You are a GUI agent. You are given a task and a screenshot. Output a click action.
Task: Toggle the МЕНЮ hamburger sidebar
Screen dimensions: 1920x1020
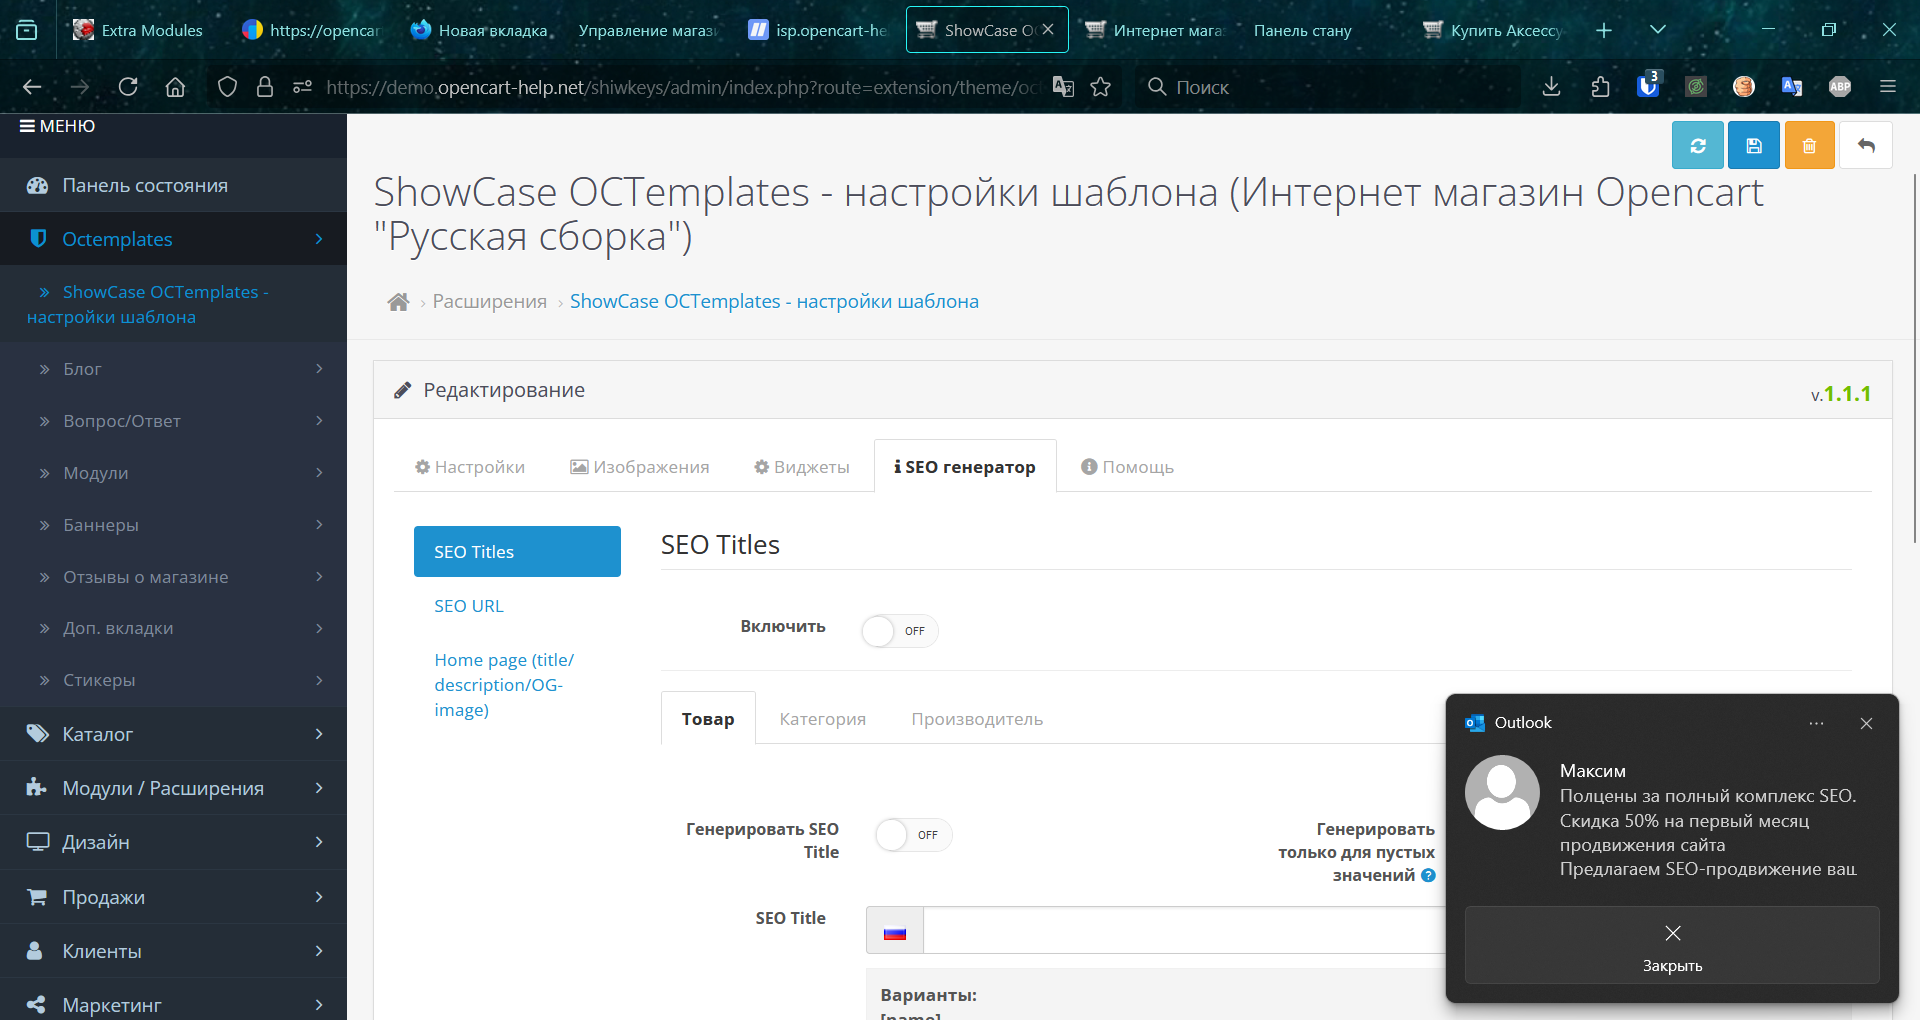(x=57, y=126)
